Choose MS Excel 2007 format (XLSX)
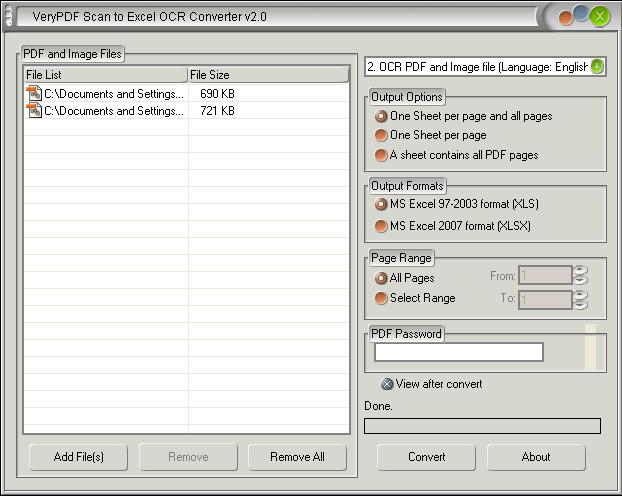The width and height of the screenshot is (622, 496). click(452, 226)
